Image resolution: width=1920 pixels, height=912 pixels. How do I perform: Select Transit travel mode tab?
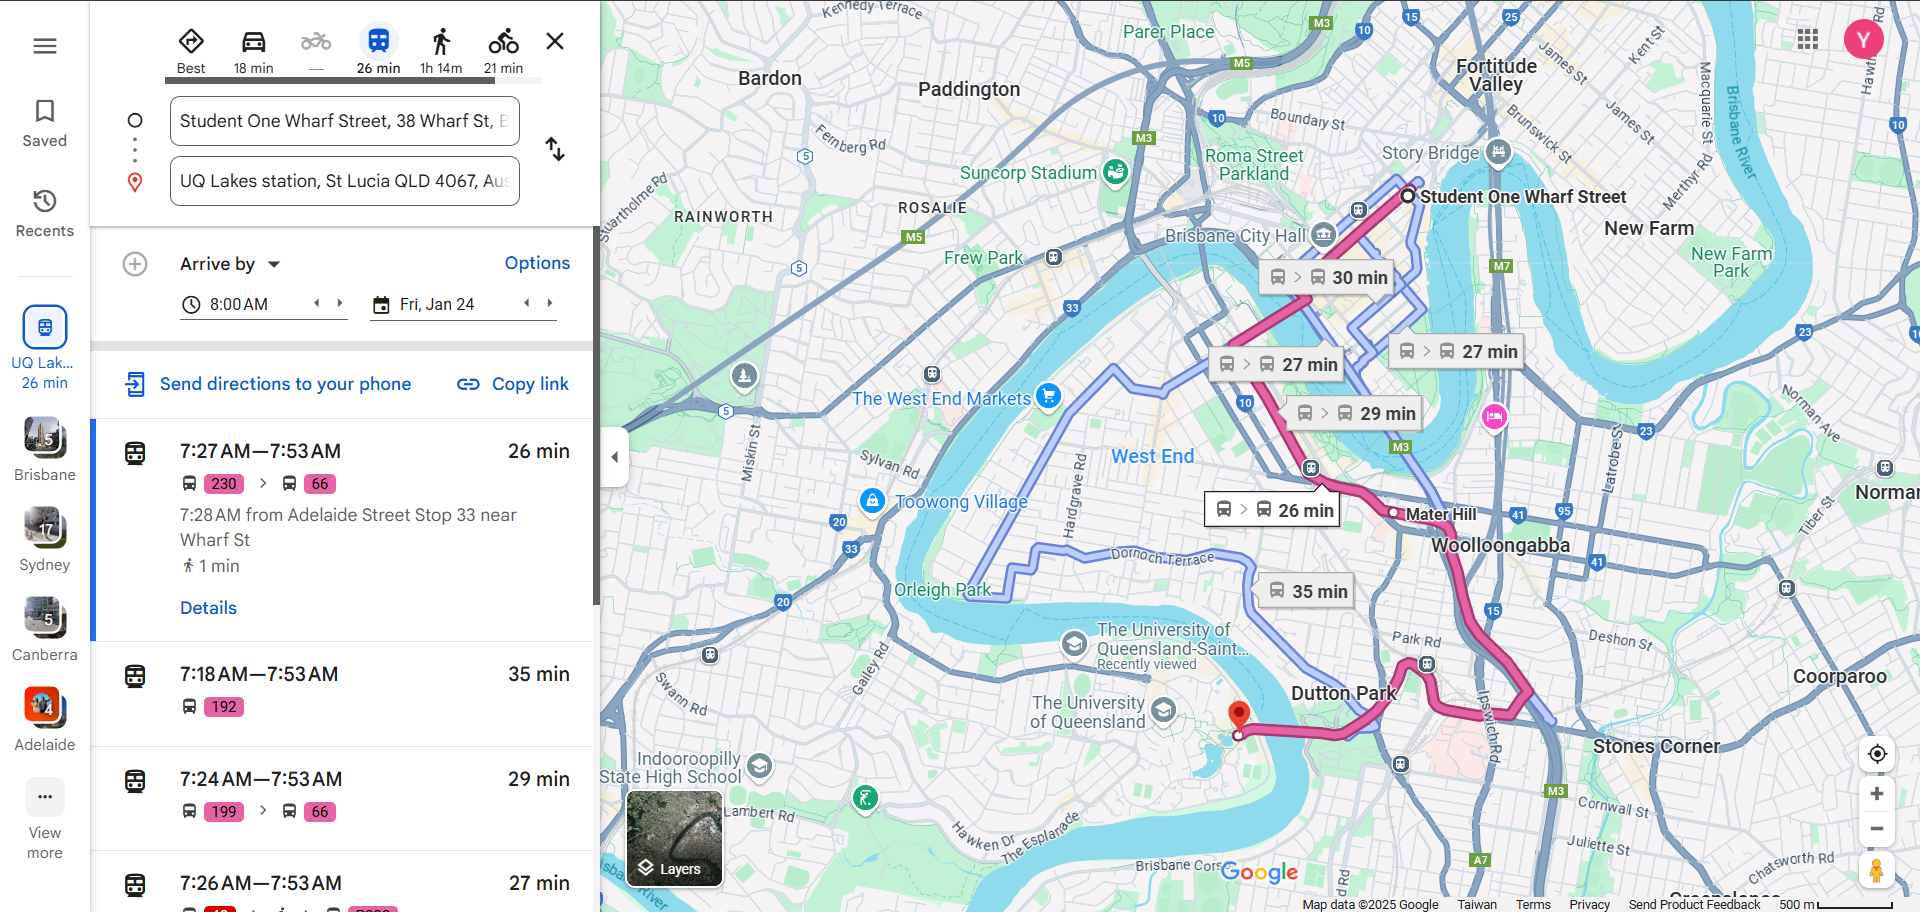click(378, 50)
